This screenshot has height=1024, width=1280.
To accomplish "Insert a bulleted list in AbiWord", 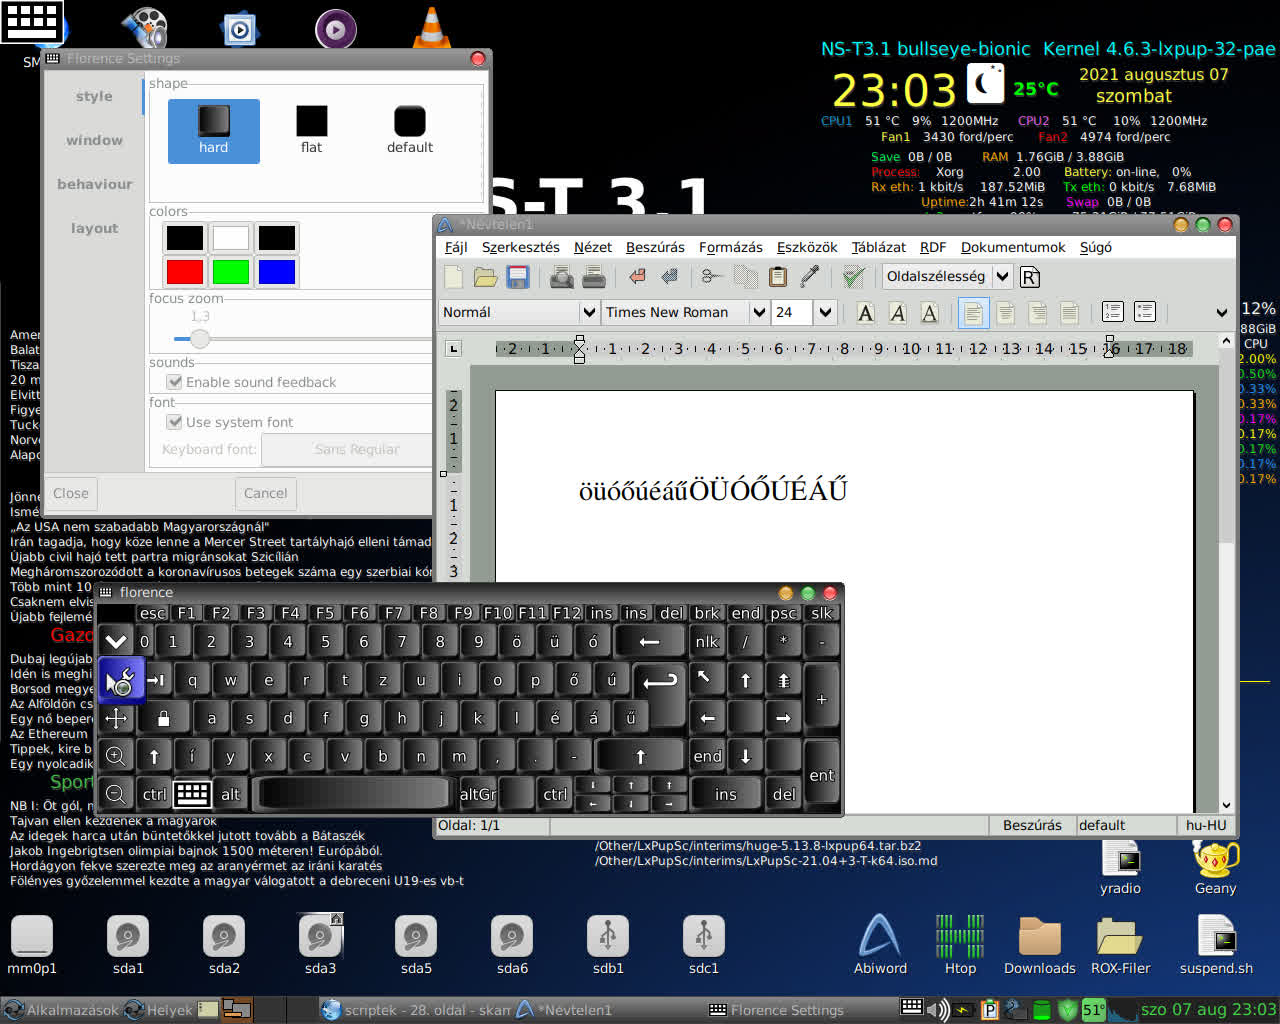I will 1145,313.
